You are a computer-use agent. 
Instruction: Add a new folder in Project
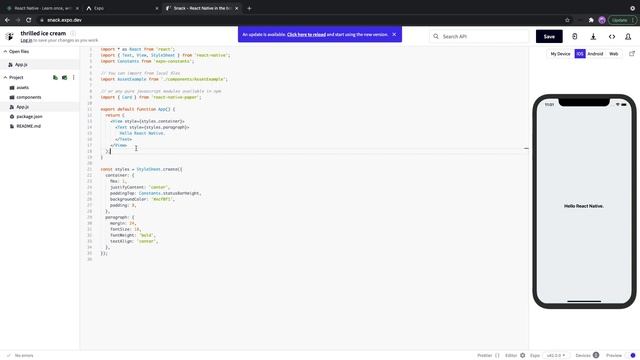(x=64, y=77)
